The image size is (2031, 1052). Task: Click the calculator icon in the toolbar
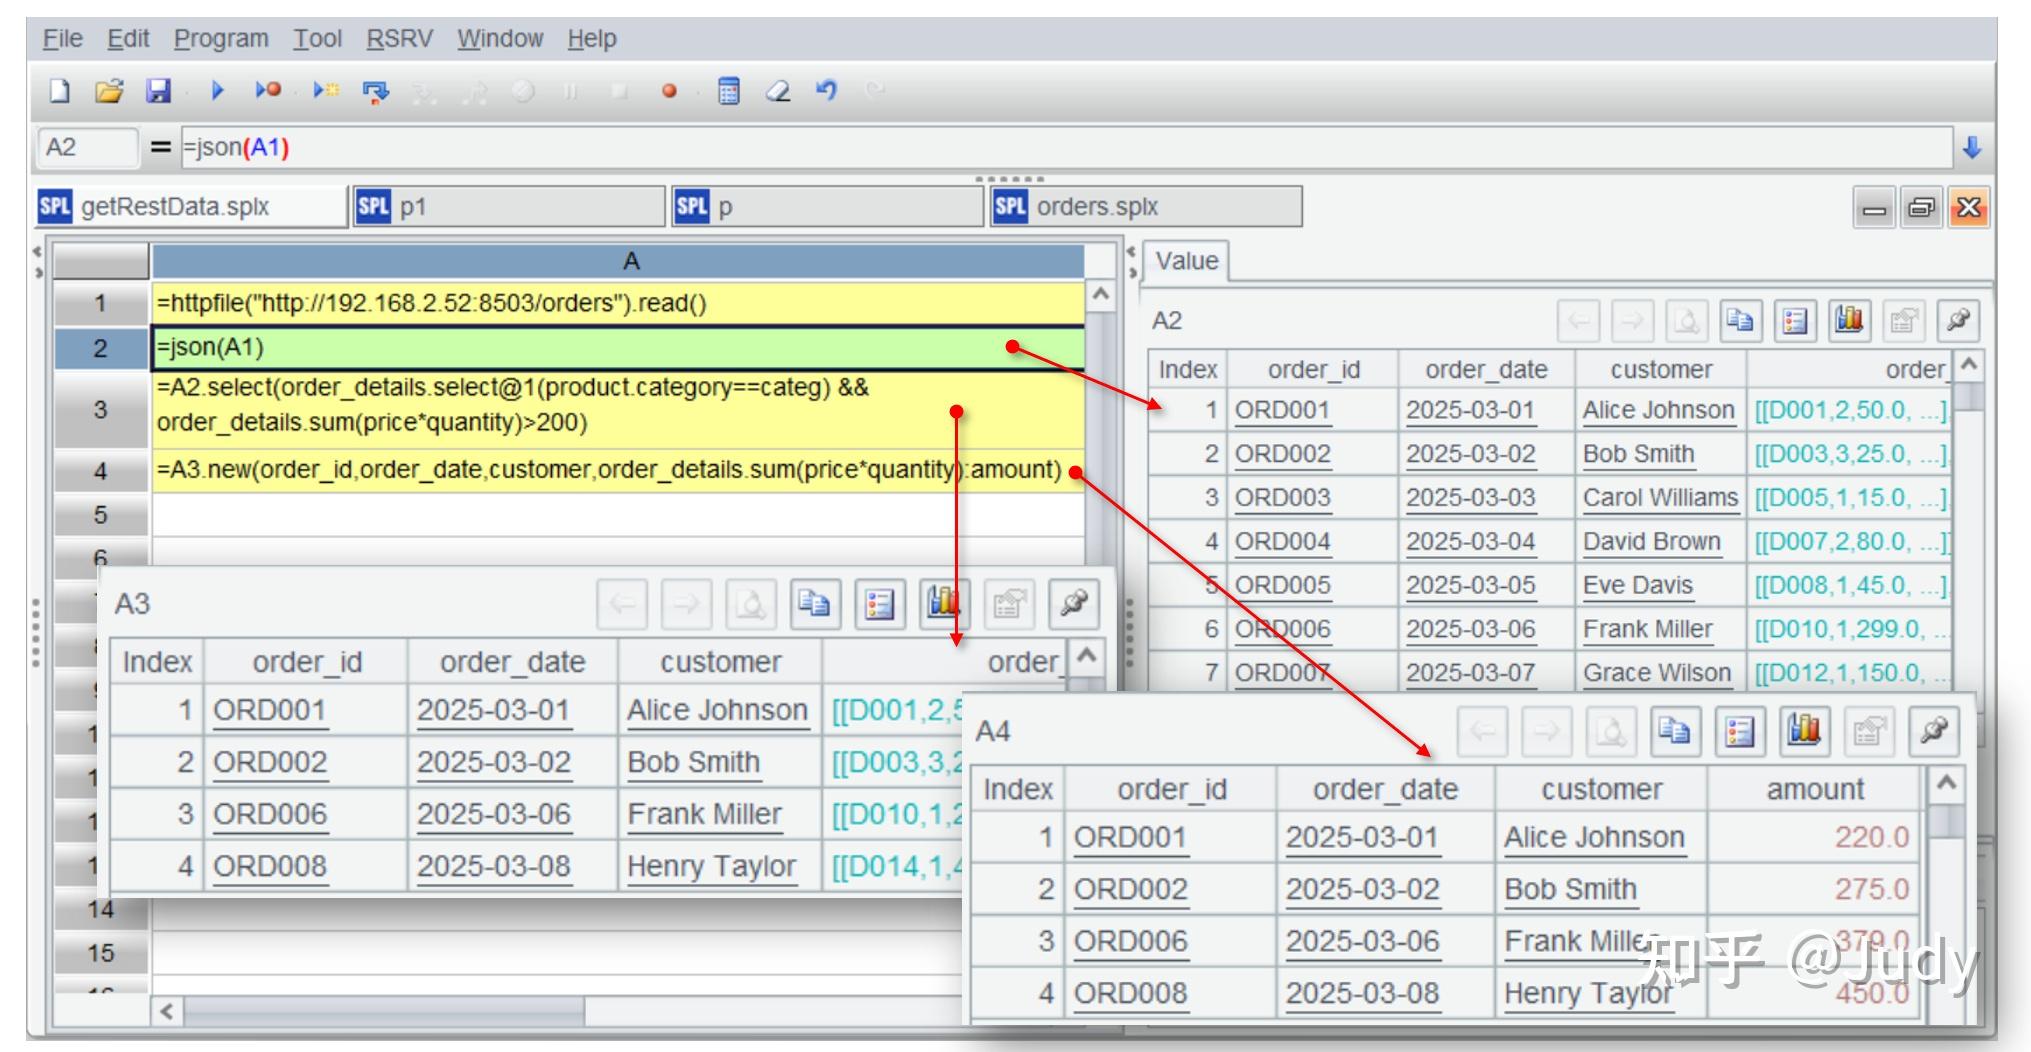pos(729,91)
